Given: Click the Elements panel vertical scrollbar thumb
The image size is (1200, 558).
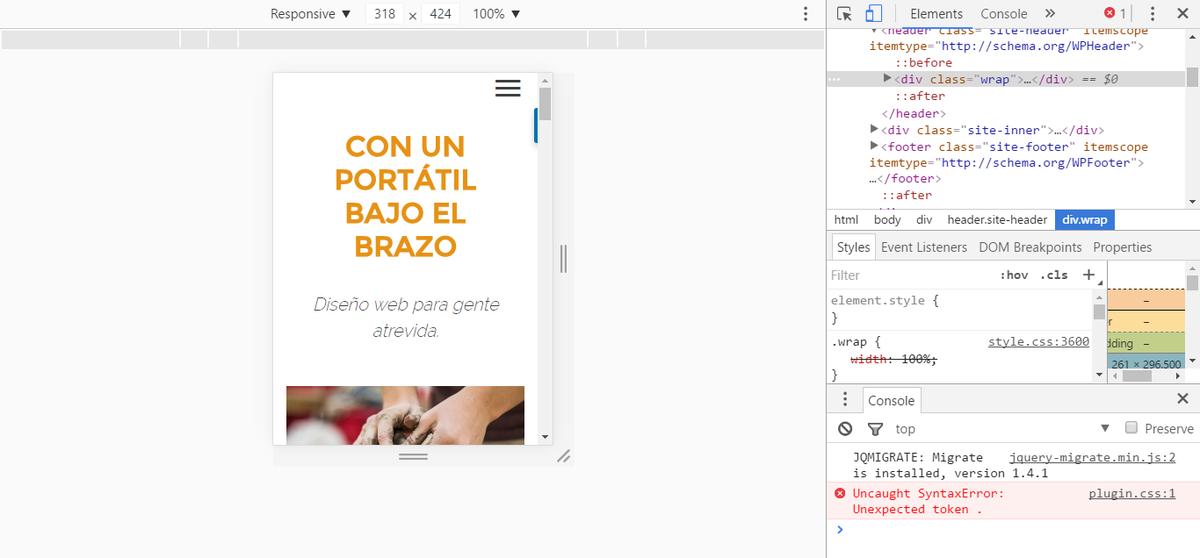Looking at the screenshot, I should pos(1192,78).
